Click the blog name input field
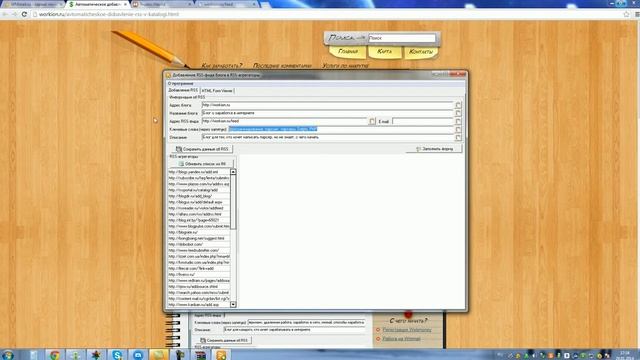 click(327, 113)
